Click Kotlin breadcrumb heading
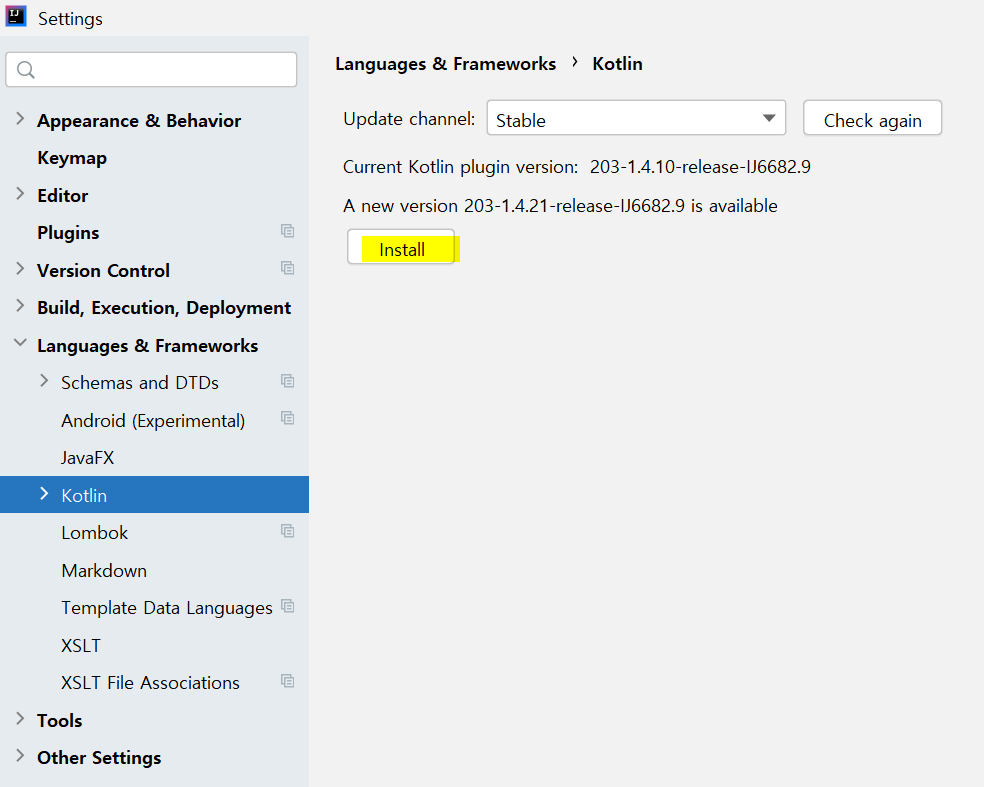The height and width of the screenshot is (787, 984). point(618,64)
